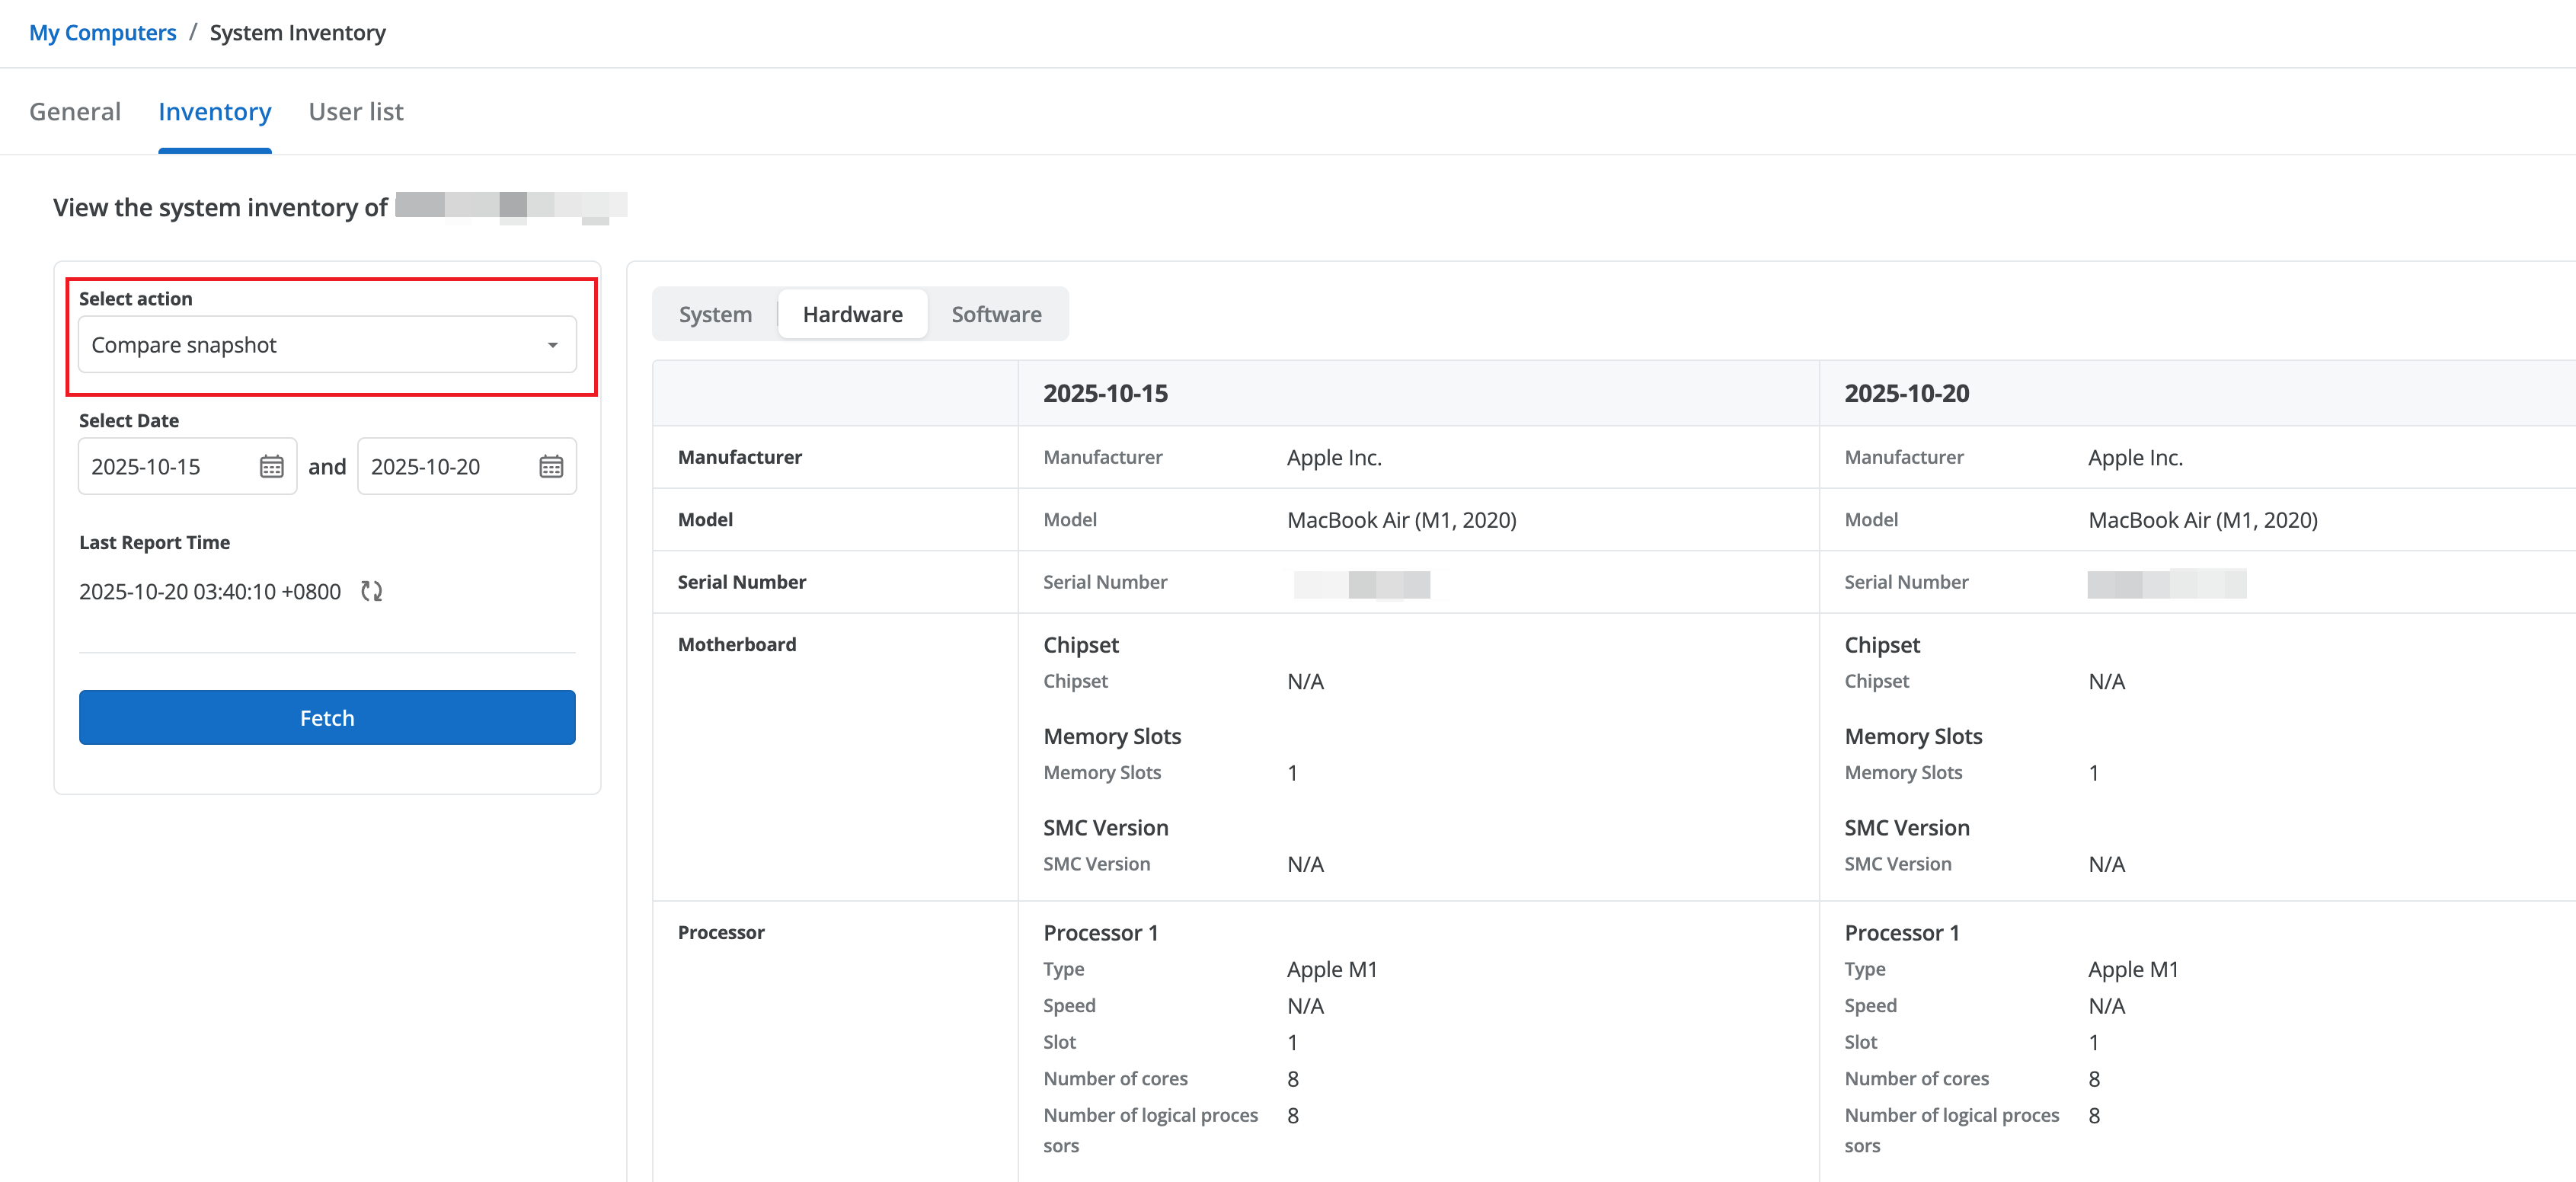Click the 2025-10-20 column header

[x=1907, y=393]
